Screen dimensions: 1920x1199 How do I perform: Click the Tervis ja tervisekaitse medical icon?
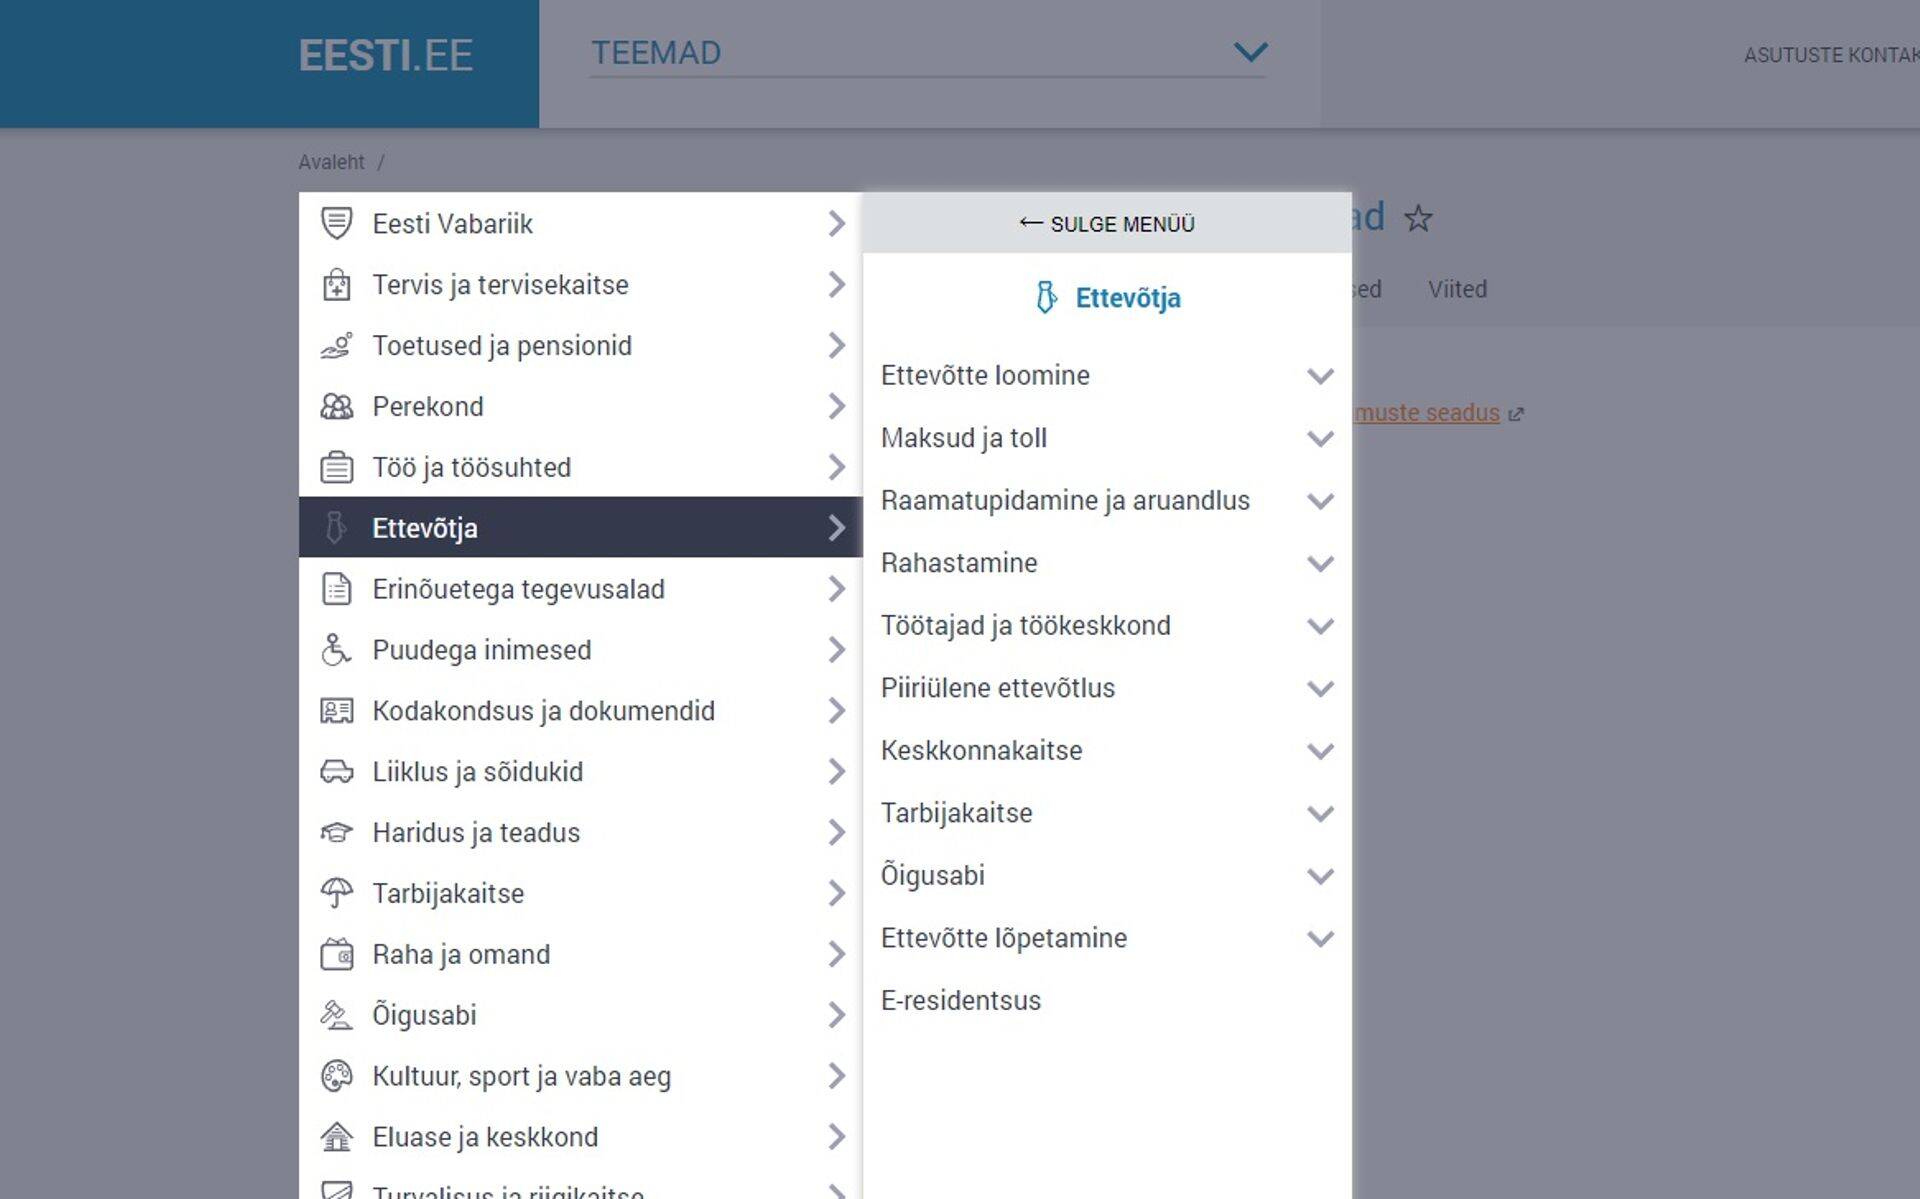click(x=336, y=285)
